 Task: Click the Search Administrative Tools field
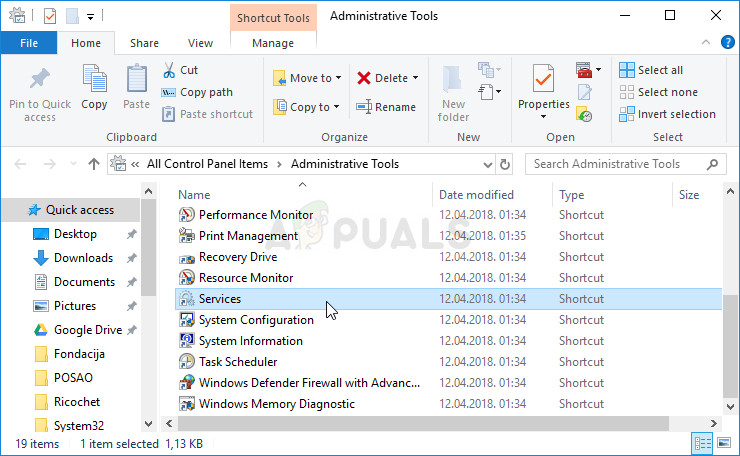(620, 164)
